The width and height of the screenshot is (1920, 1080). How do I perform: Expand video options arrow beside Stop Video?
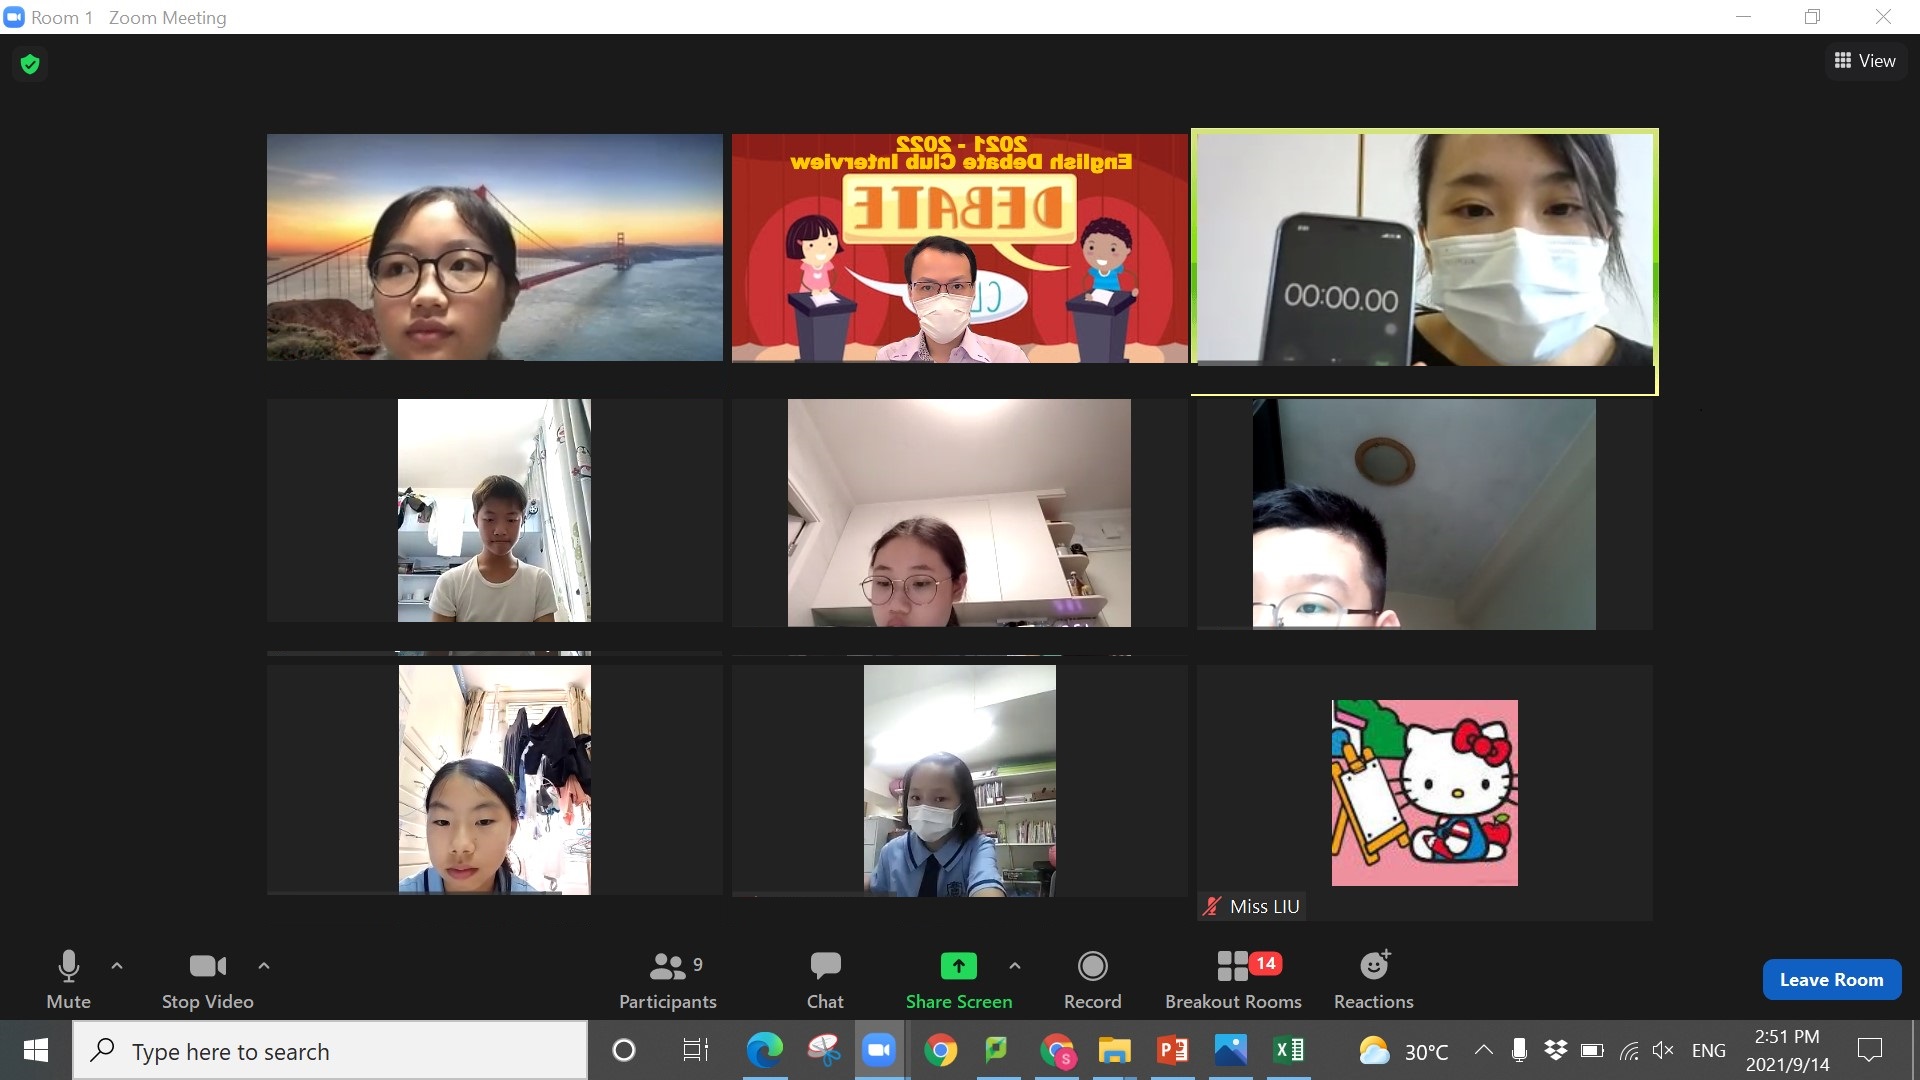264,966
